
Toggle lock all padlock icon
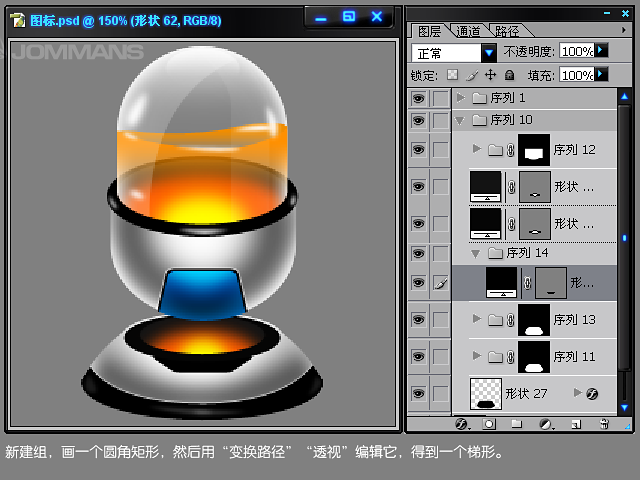click(x=509, y=75)
